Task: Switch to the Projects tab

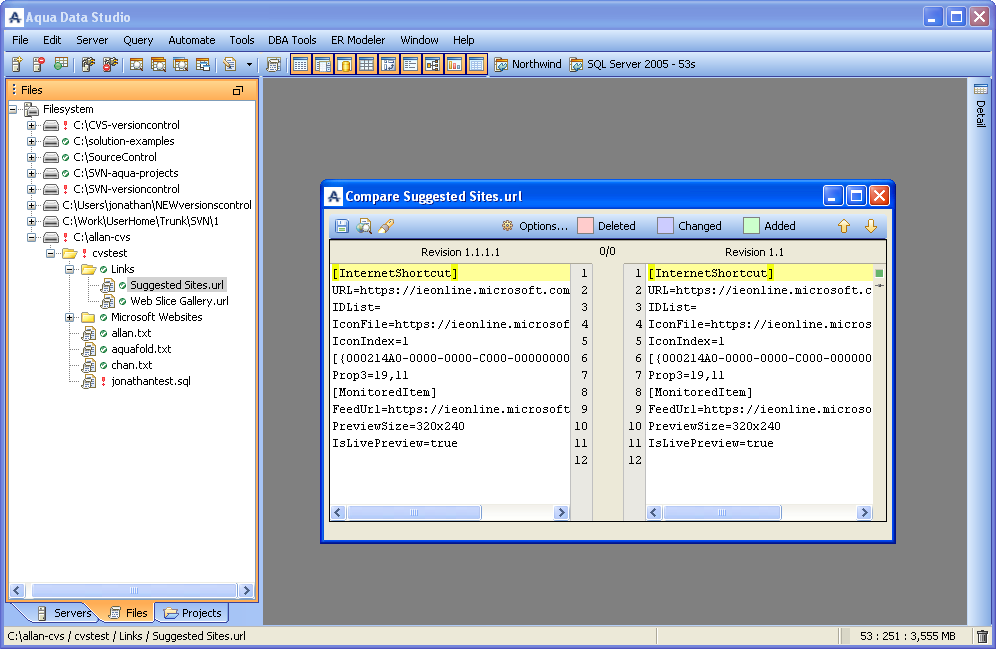Action: [192, 613]
